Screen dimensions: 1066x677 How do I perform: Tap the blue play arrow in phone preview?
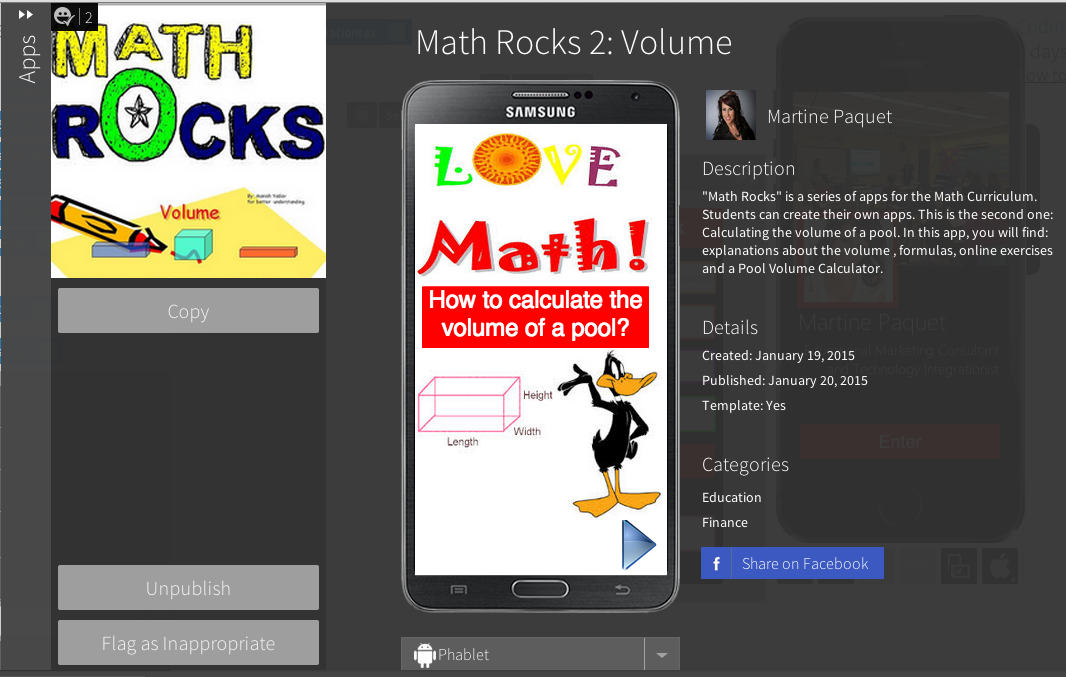pos(638,544)
